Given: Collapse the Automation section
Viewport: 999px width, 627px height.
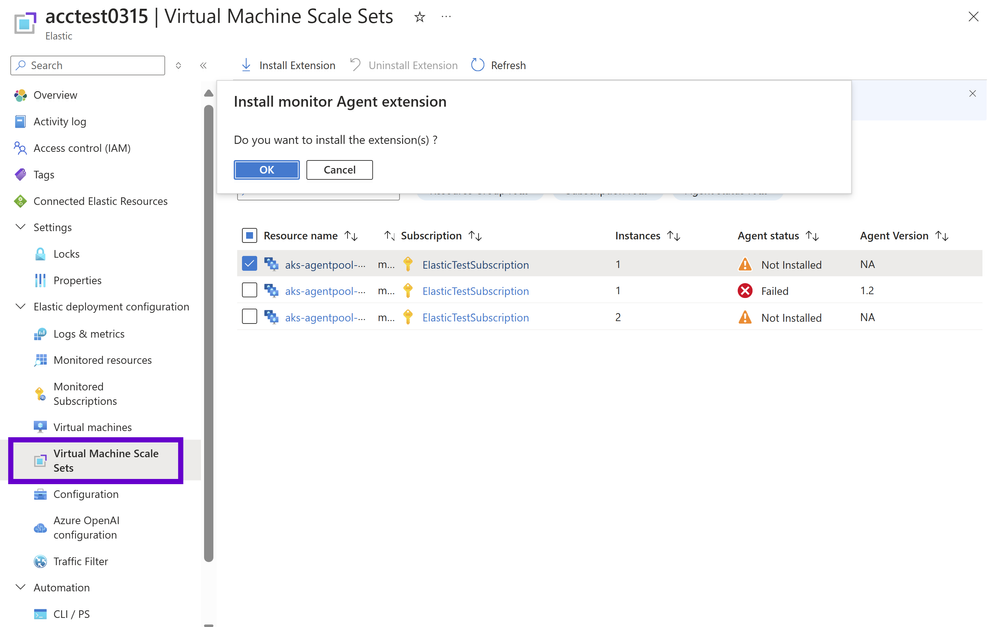Looking at the screenshot, I should [20, 588].
